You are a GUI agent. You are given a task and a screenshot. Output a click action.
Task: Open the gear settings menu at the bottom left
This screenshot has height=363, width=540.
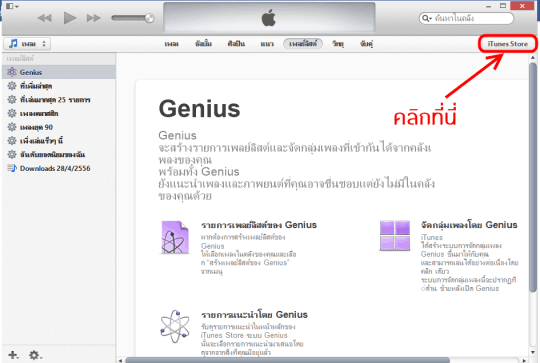click(x=35, y=355)
